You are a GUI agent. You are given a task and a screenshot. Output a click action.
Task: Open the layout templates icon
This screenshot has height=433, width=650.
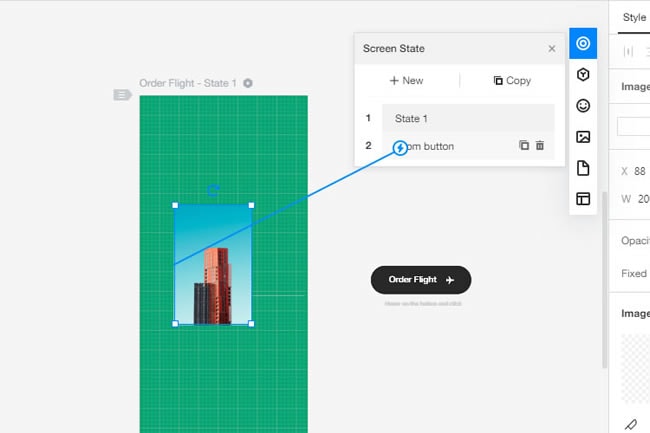[583, 199]
